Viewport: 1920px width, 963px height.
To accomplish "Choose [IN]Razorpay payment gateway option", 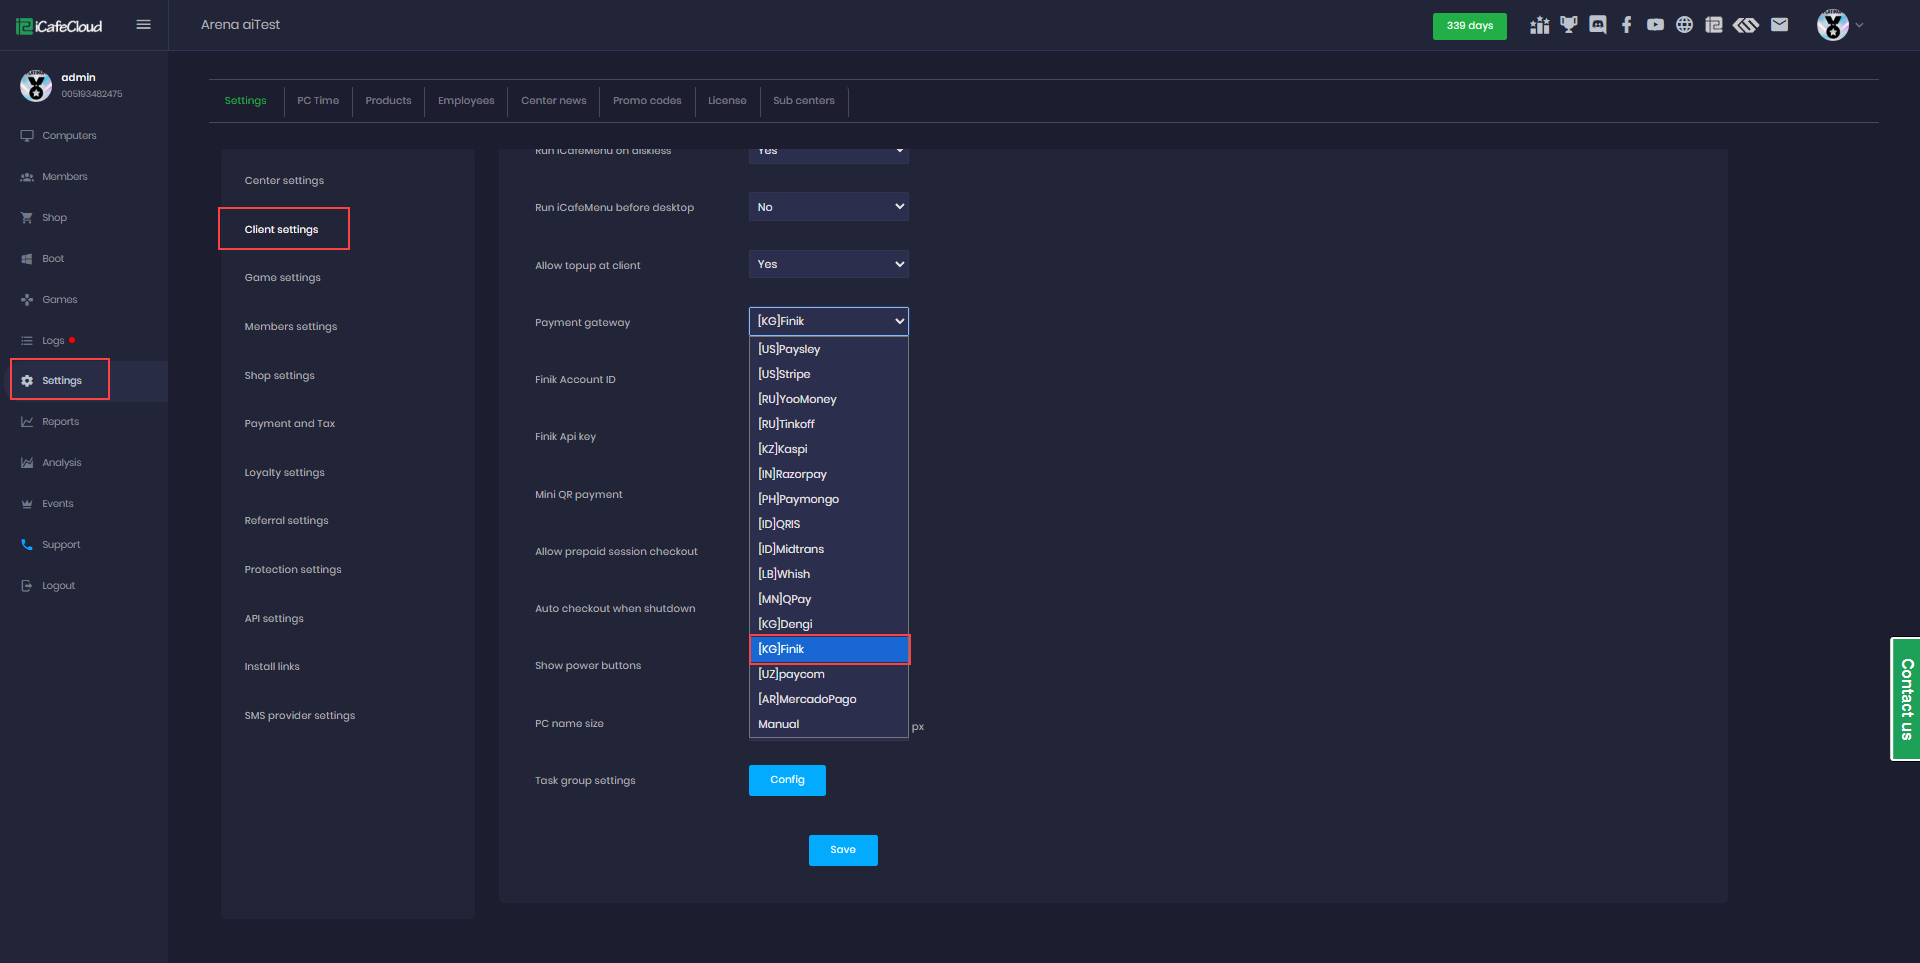I will click(792, 474).
